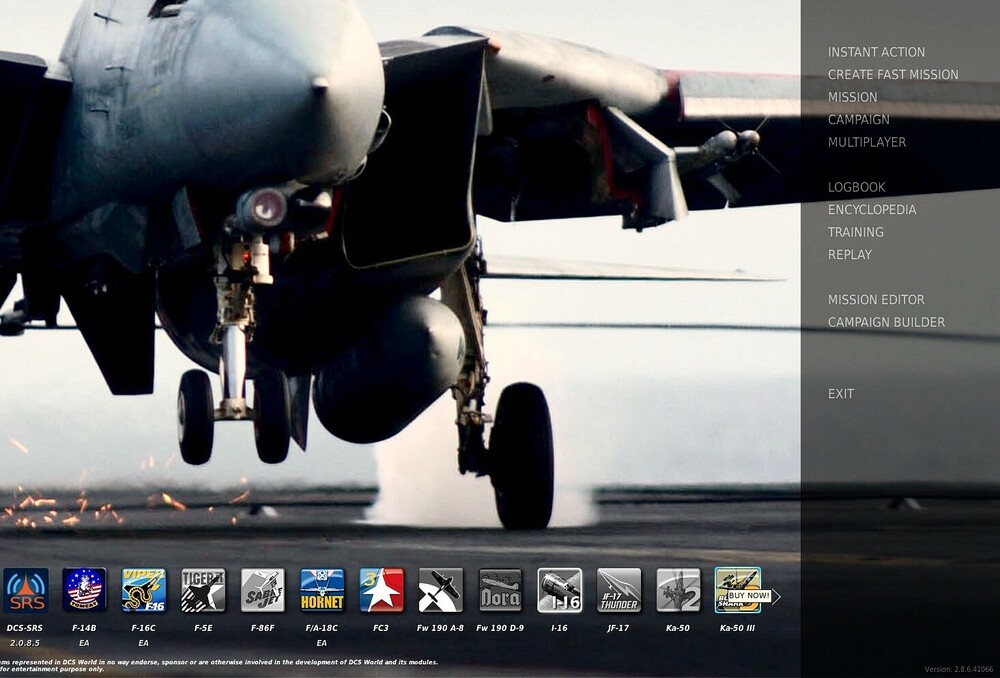The height and width of the screenshot is (678, 1000).
Task: Click the FC3 label text
Action: coord(381,628)
